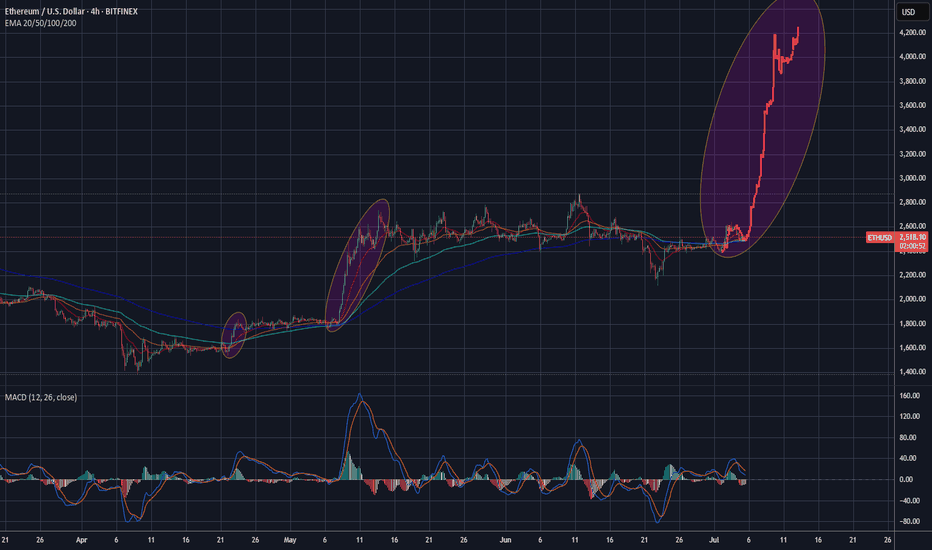Click the 2,200.00 price axis label
Screen dimensions: 932x550
pos(912,275)
